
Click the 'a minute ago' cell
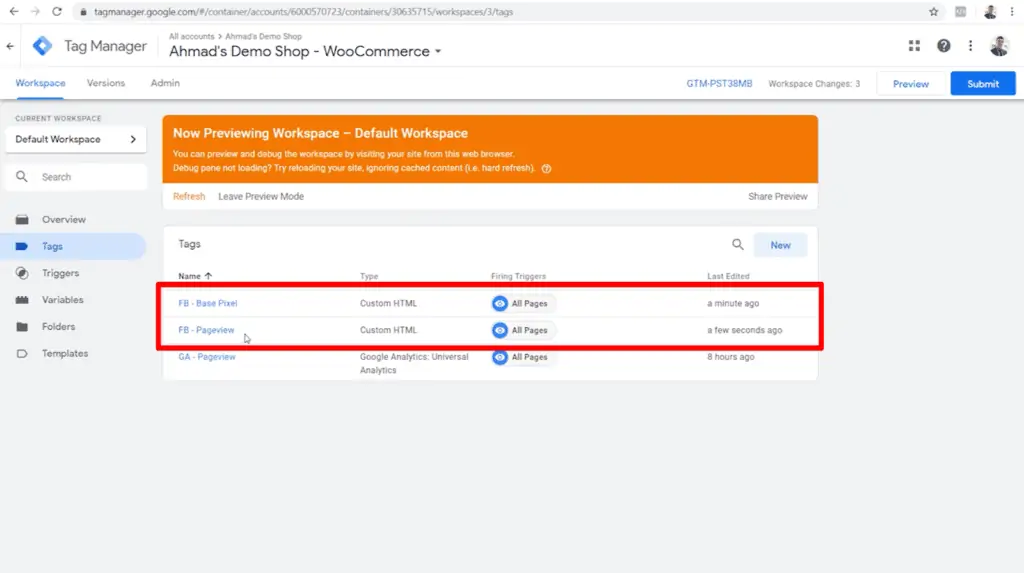tap(733, 303)
